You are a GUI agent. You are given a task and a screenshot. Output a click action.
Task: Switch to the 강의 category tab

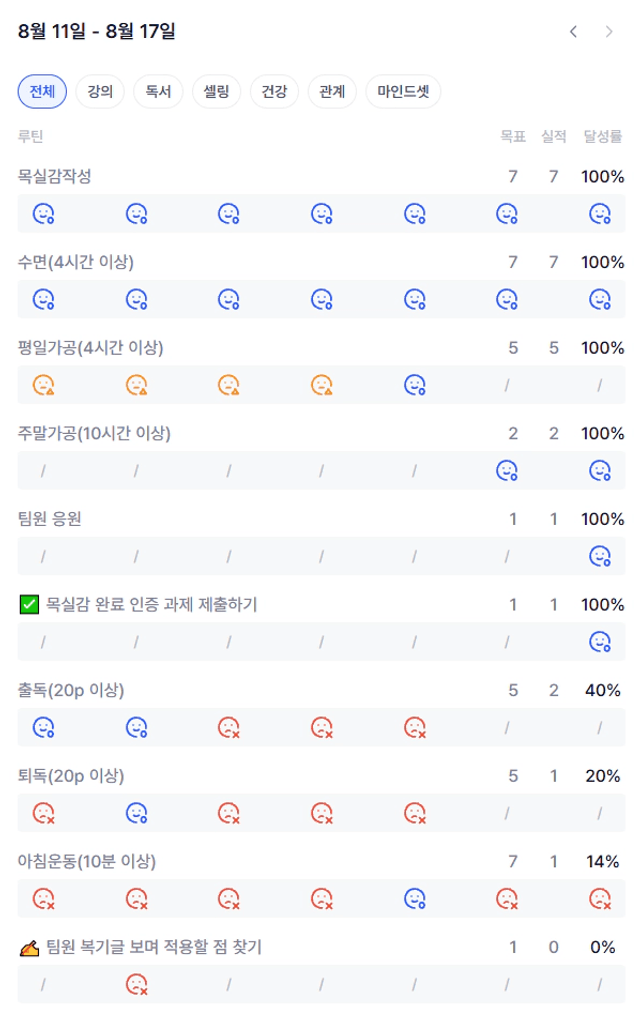click(x=100, y=91)
